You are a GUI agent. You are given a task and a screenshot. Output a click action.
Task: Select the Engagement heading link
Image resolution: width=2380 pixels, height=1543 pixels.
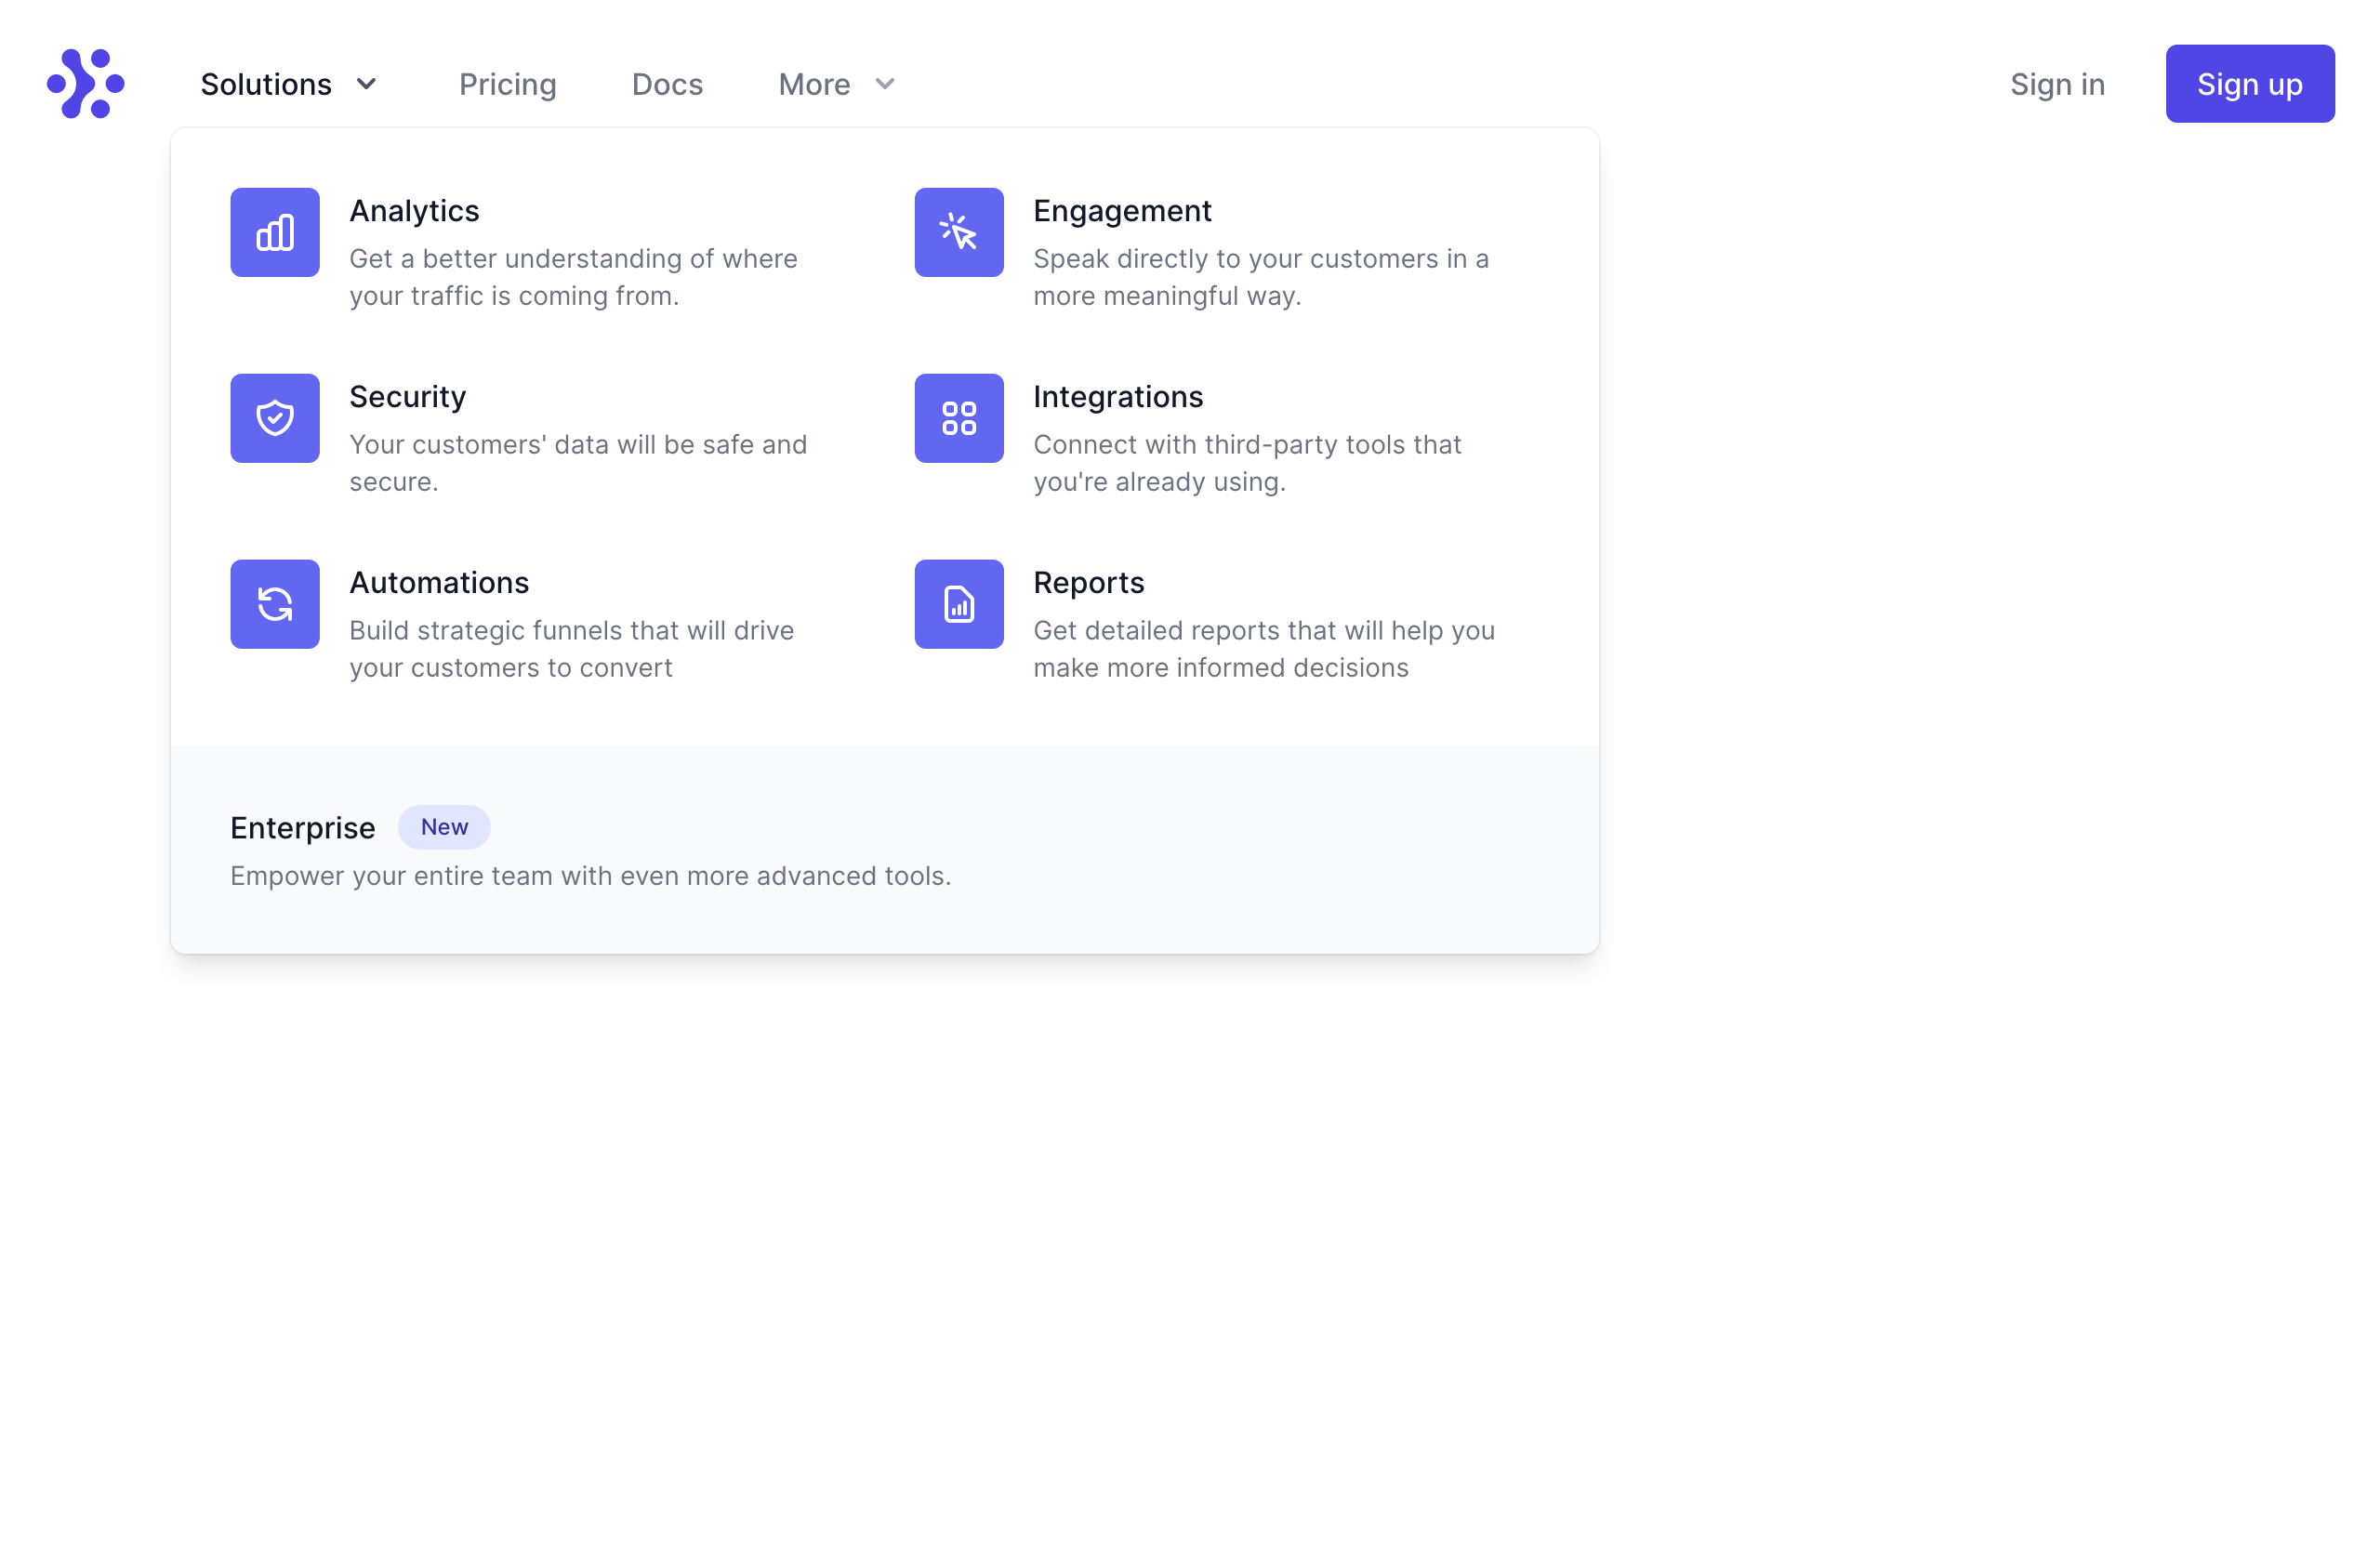(x=1122, y=211)
